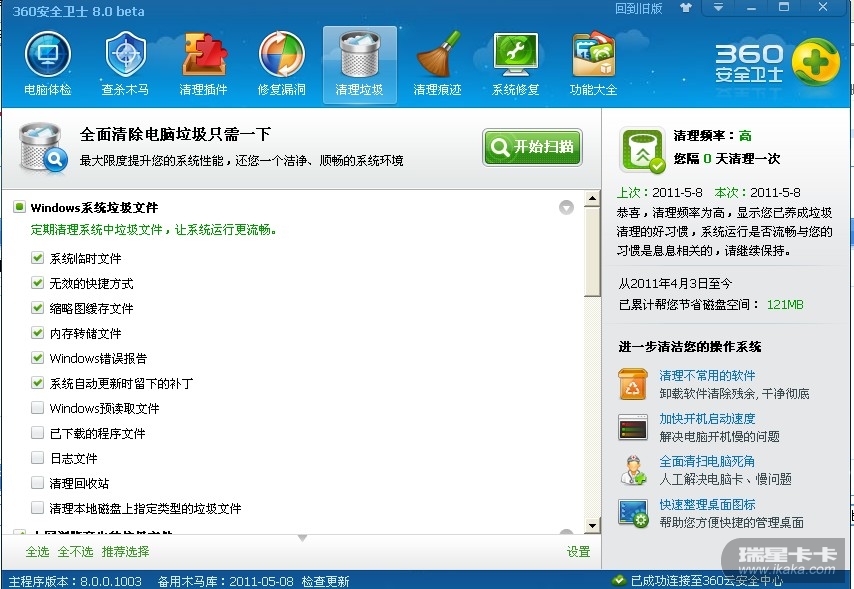Click the orange recycle box icon for 清理不常用的软件

632,384
